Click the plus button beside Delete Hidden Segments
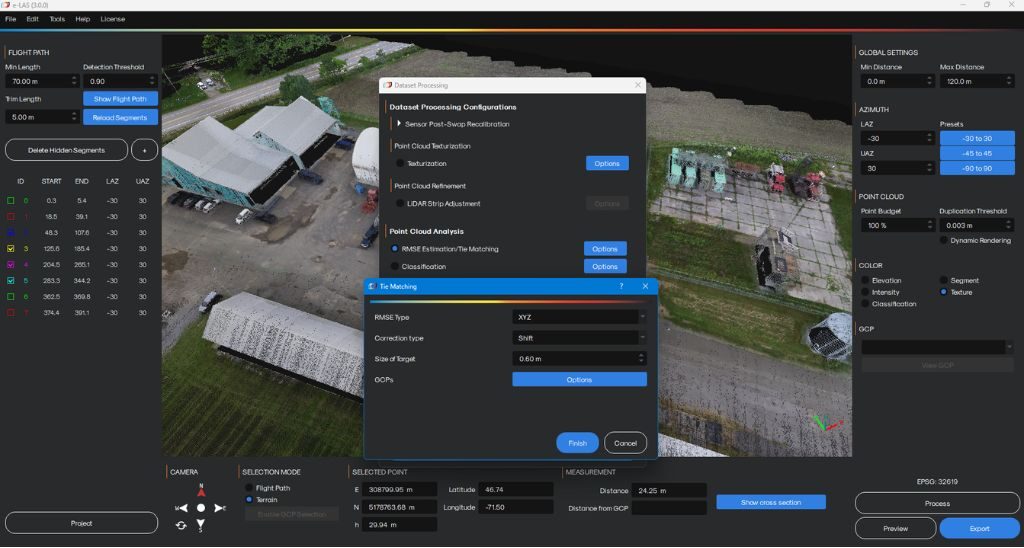 [x=144, y=149]
